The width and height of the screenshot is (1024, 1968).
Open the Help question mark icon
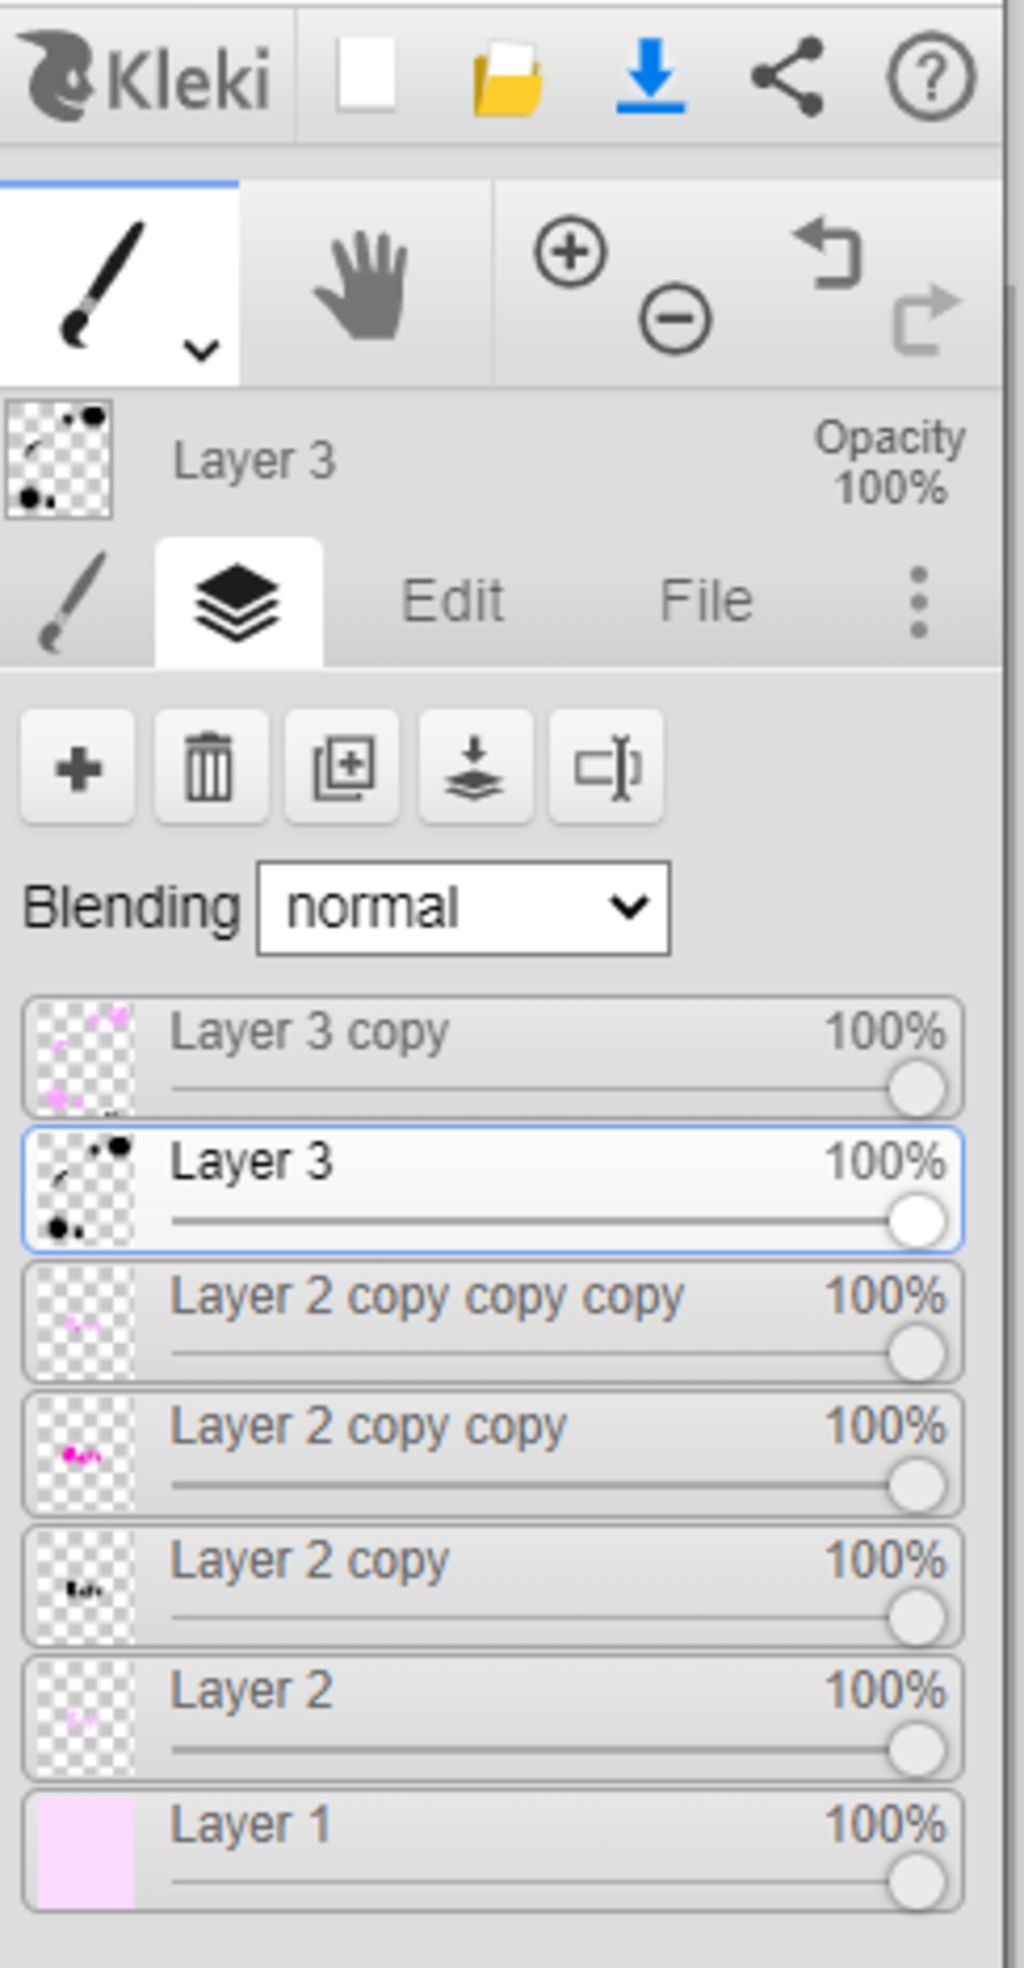click(931, 76)
